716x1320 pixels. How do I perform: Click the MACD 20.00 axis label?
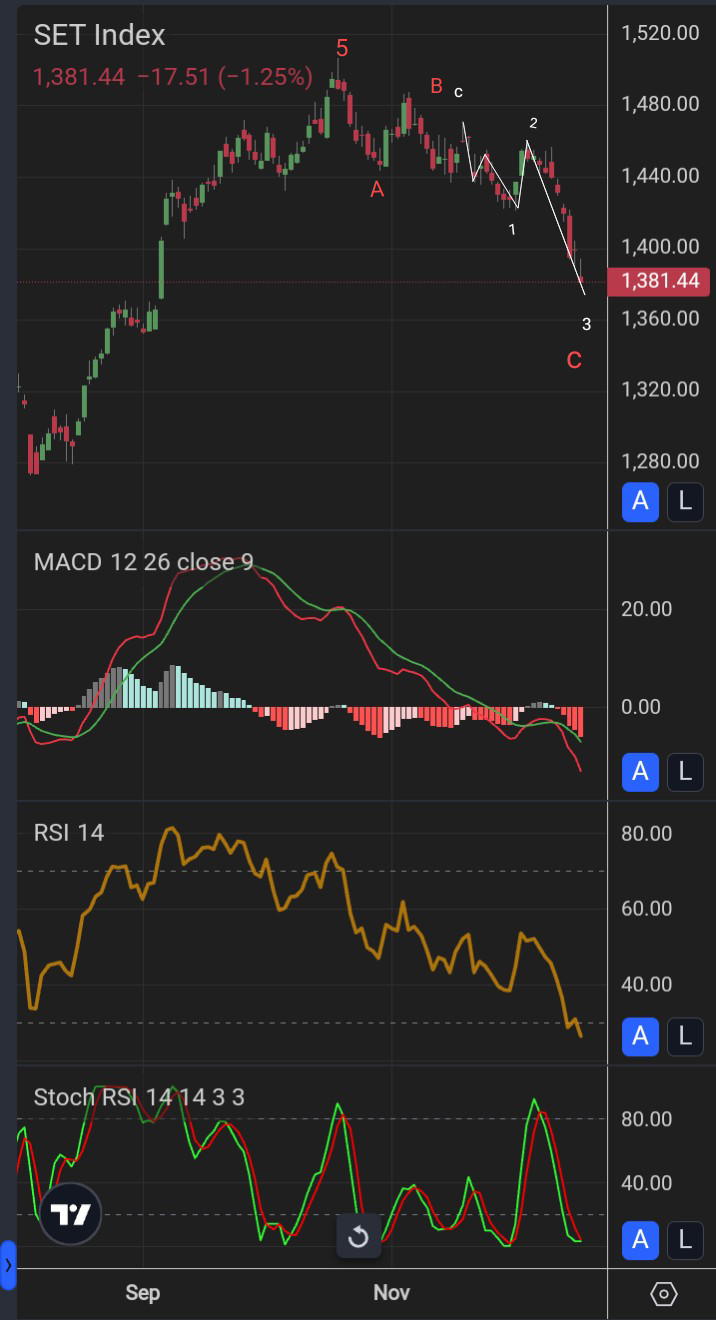647,609
